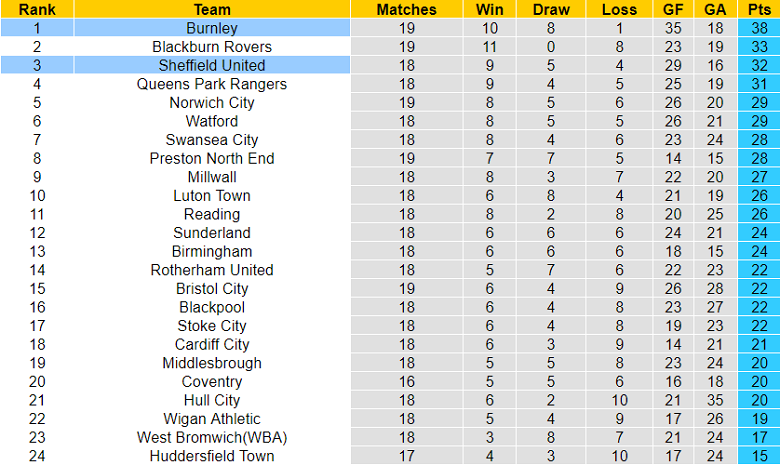This screenshot has height=465, width=780.
Task: Open Wigan Athletic team entry
Action: pyautogui.click(x=212, y=419)
